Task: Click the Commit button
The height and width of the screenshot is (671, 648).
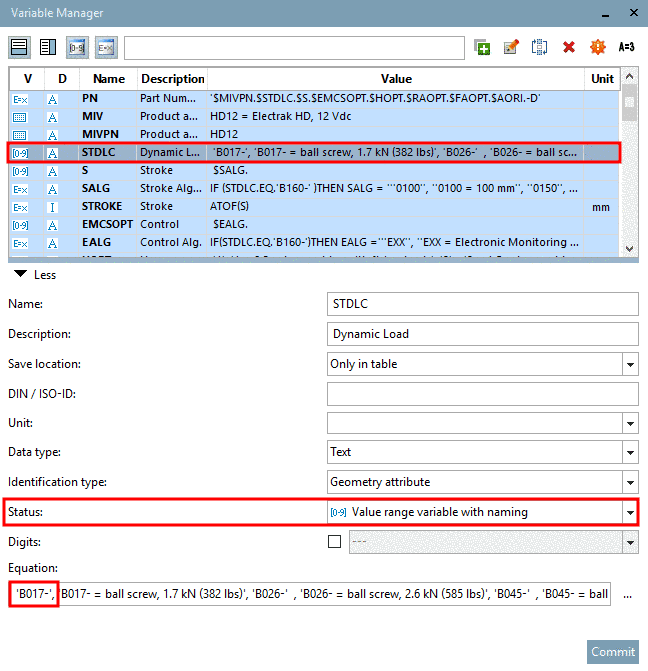Action: click(x=612, y=652)
